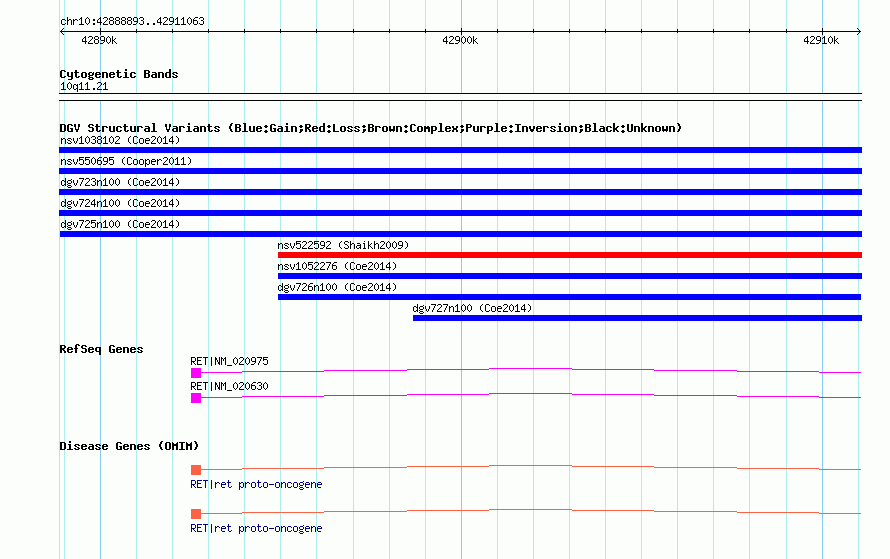The height and width of the screenshot is (559, 890).
Task: Click the 42910k ruler tick label
Action: (821, 40)
